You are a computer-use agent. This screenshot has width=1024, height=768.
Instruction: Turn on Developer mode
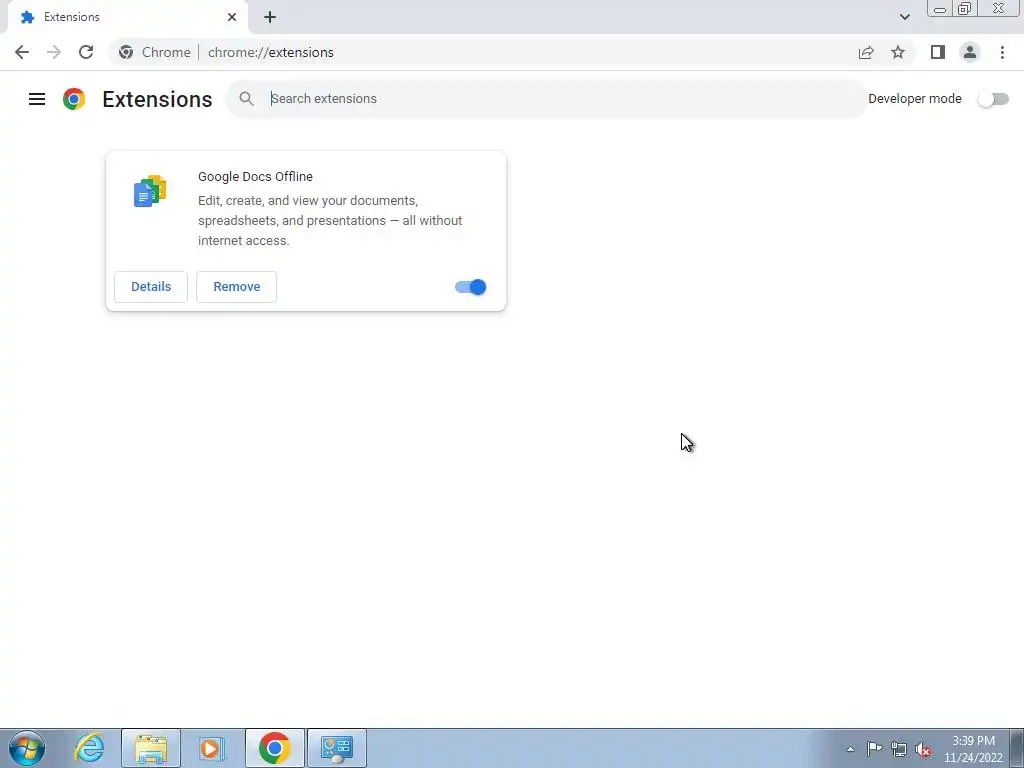[993, 99]
